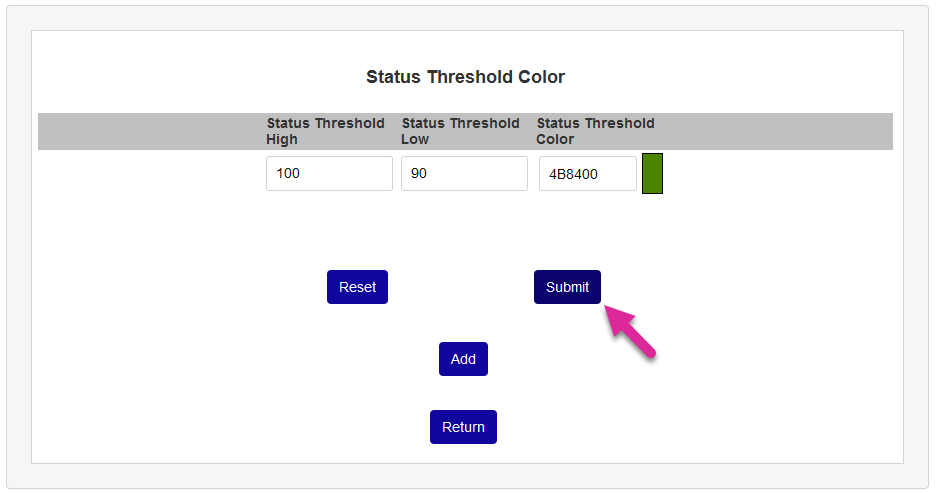Click the Status Threshold Color page title

coord(465,77)
